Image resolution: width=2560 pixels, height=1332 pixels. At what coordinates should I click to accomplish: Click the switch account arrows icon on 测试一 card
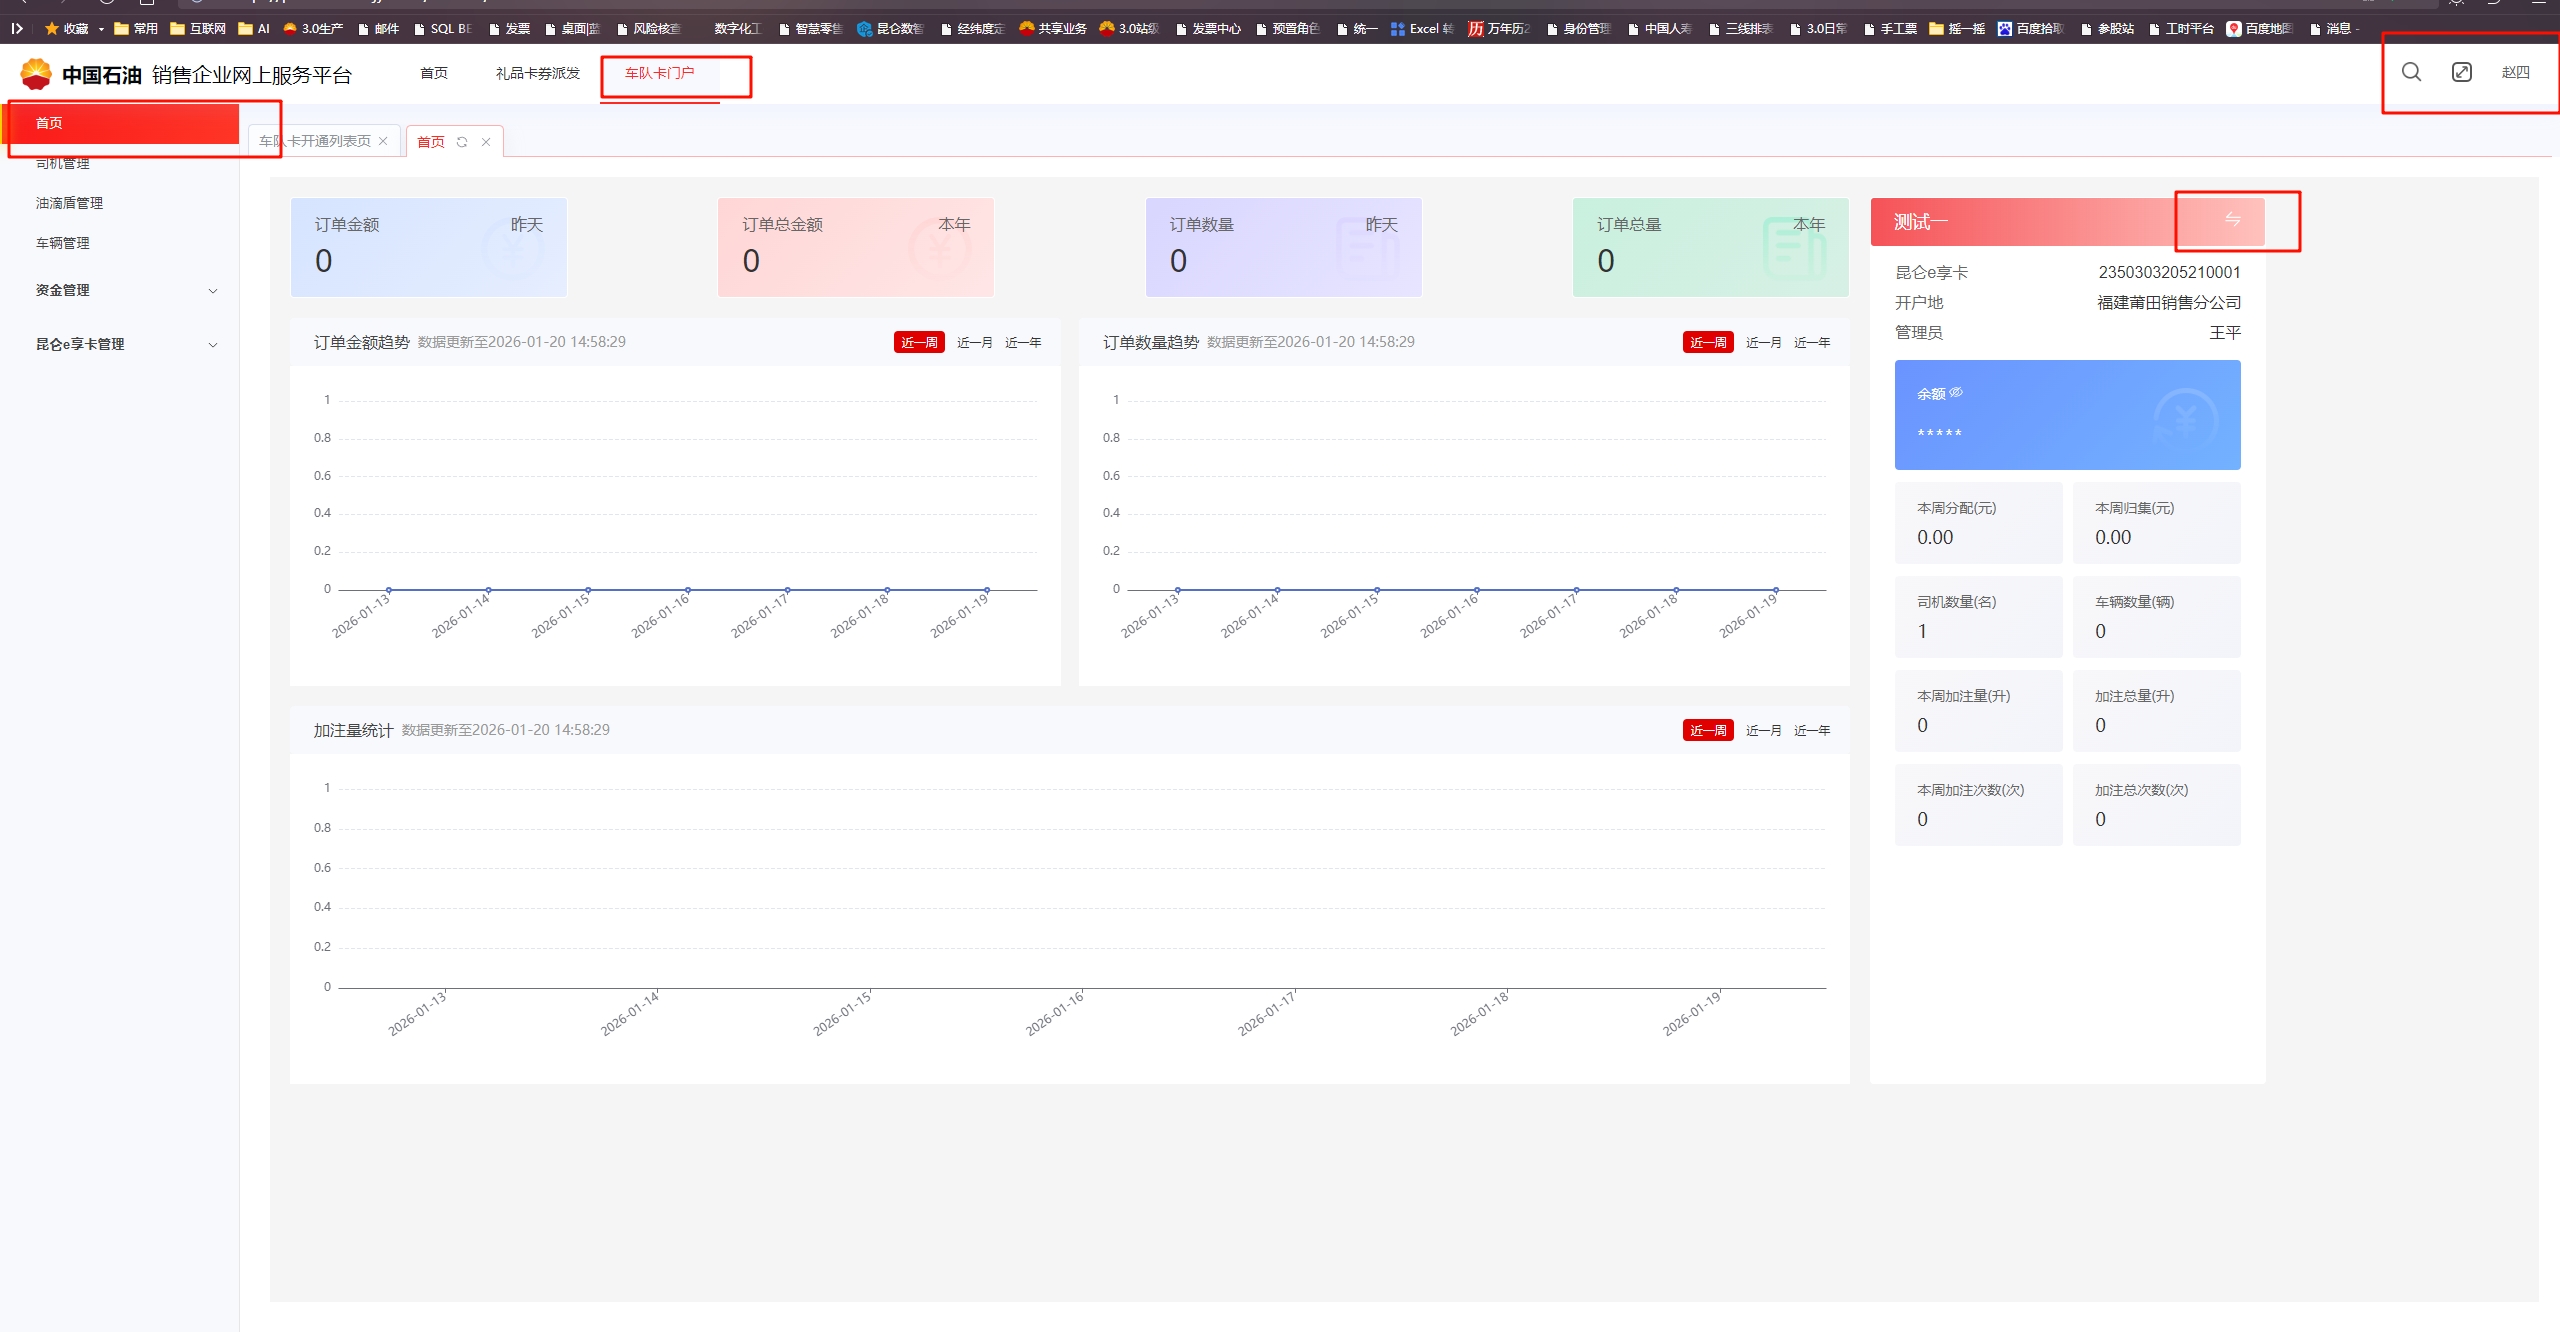click(x=2232, y=220)
